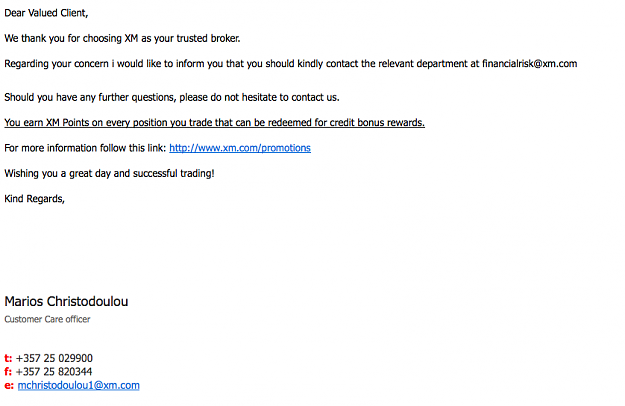
Task: Click 'Wishing you a great day' line
Action: (109, 174)
